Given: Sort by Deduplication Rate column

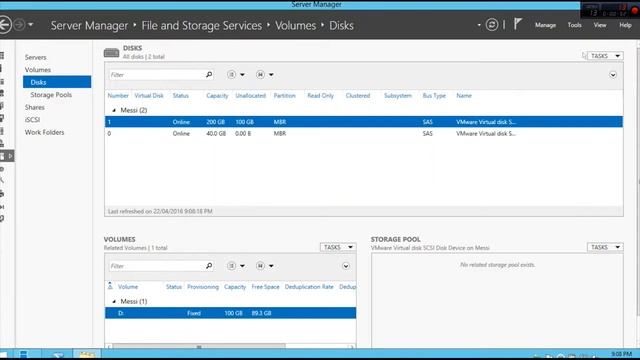Looking at the screenshot, I should tap(309, 287).
